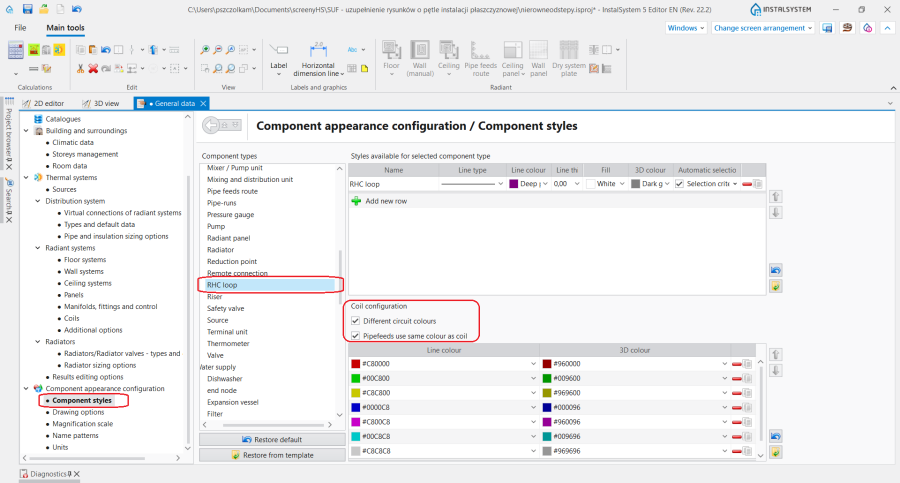
Task: Click the Restore default button
Action: (x=272, y=439)
